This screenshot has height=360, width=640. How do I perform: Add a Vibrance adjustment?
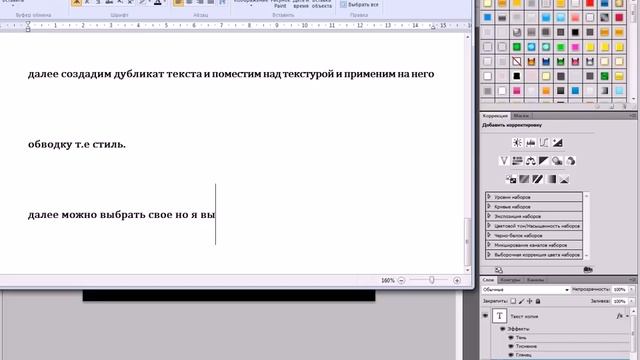(x=504, y=161)
